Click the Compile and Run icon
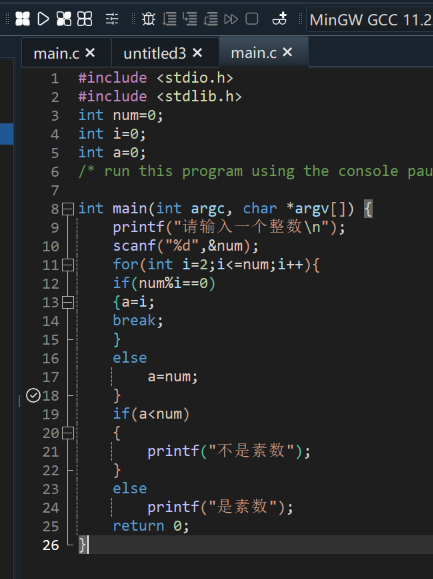 coord(64,19)
